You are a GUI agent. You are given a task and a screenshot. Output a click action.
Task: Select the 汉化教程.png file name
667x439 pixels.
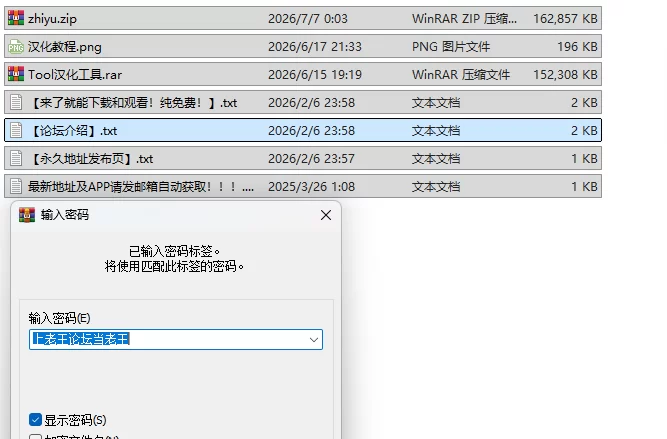pos(65,47)
